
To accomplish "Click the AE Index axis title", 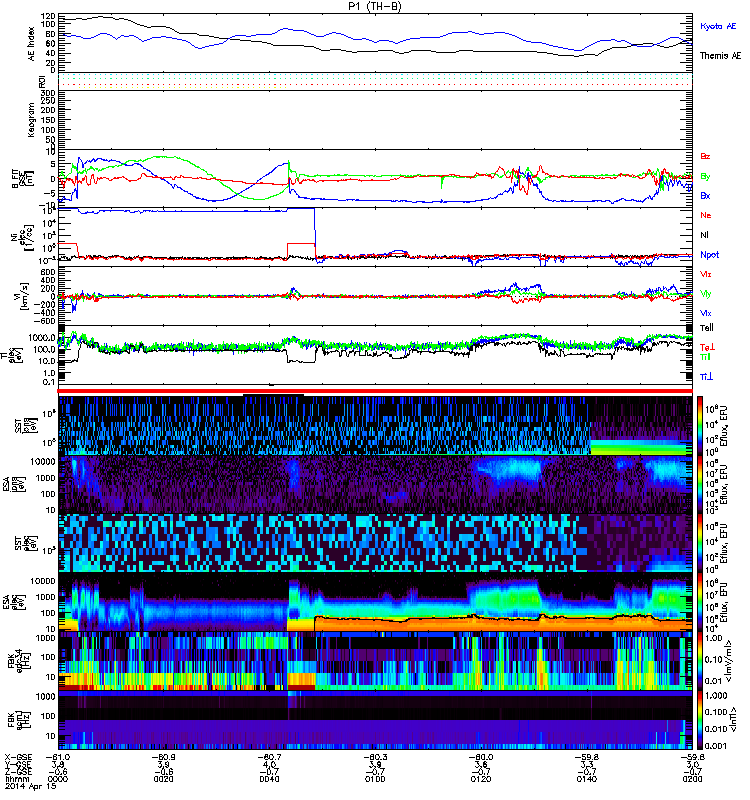I will point(32,44).
